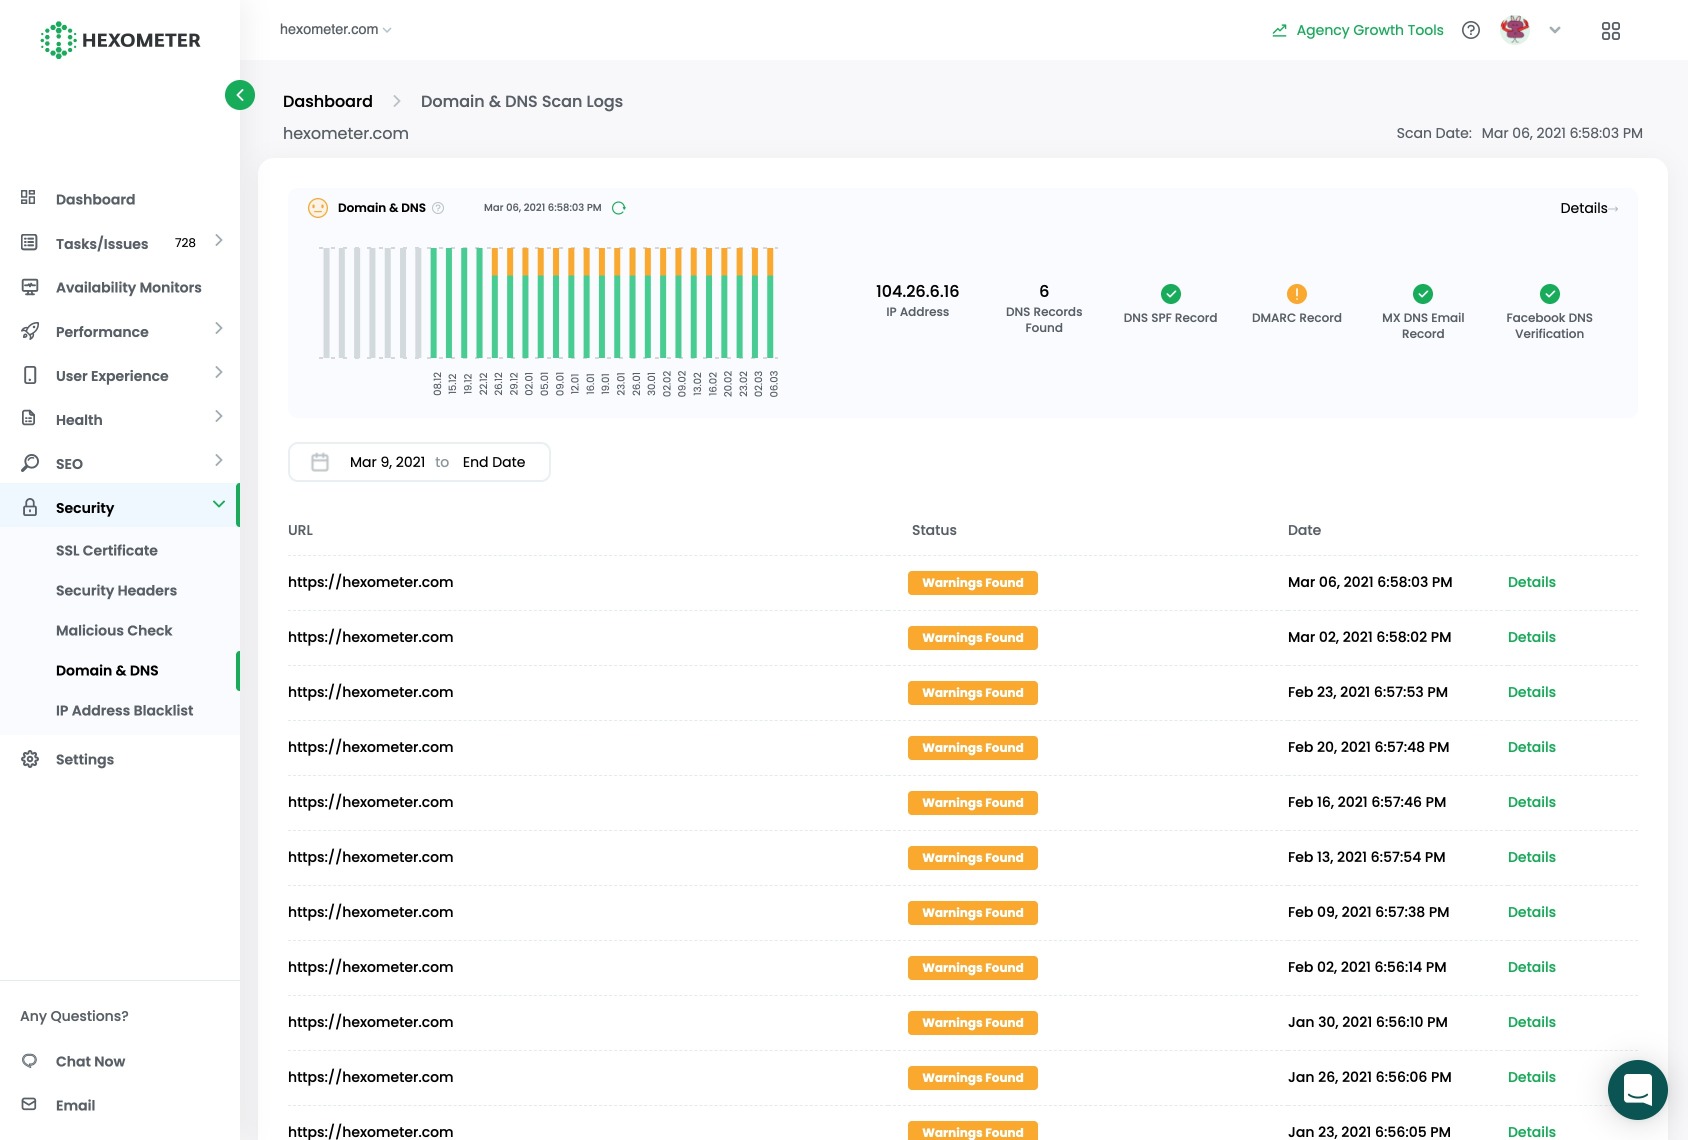Click the Chat Now bubble icon

29,1061
